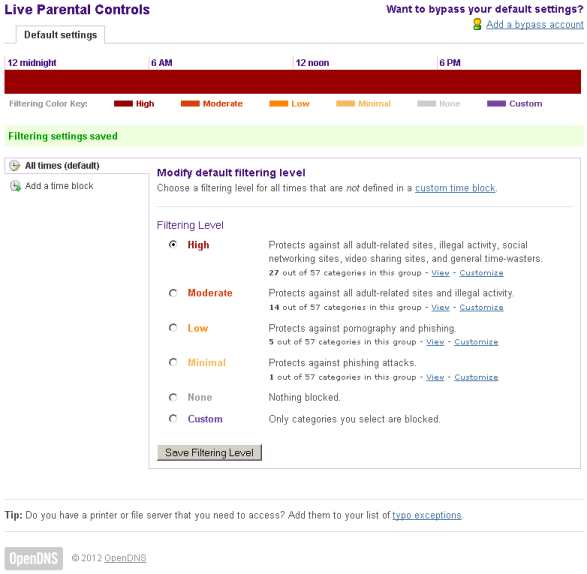
Task: Click the OpenDNS logo in footer
Action: coord(34,558)
